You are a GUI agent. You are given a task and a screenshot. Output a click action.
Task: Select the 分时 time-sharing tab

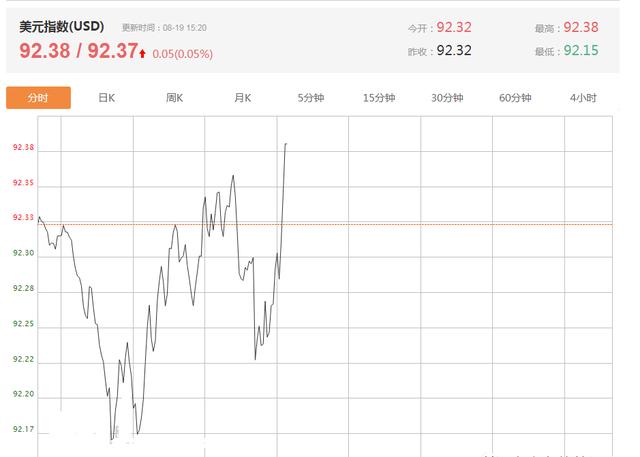[39, 98]
